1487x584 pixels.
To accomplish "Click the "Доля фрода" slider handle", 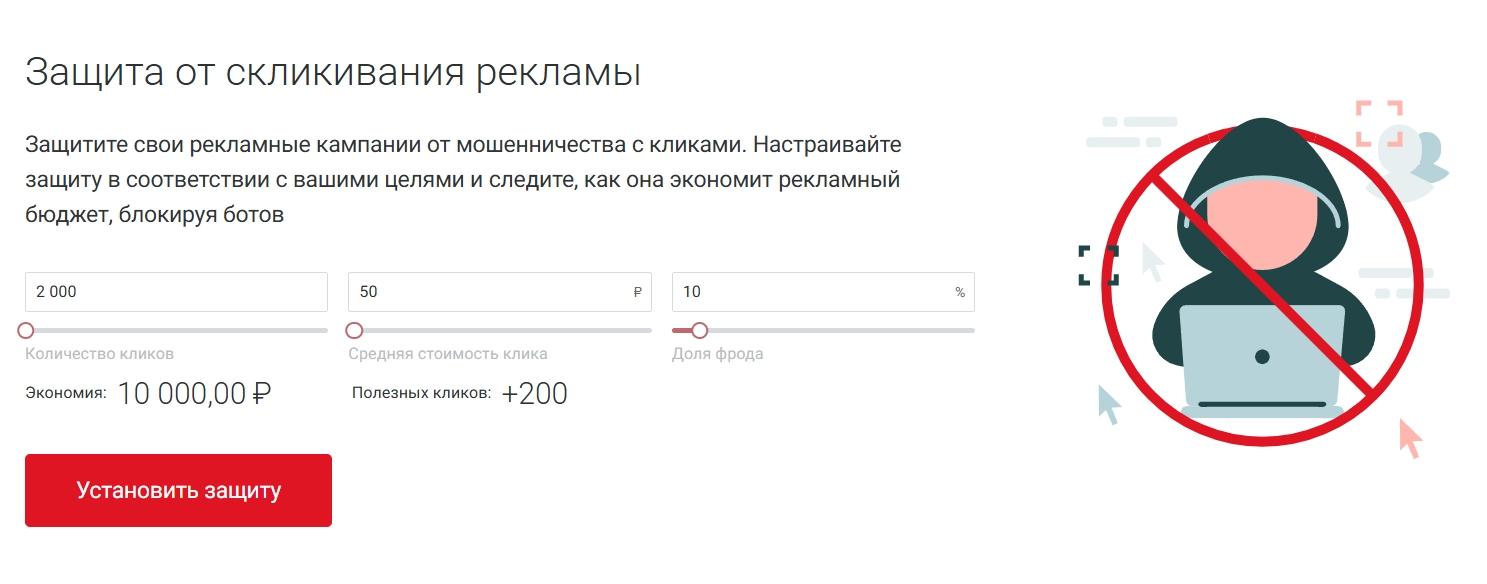I will click(x=699, y=330).
